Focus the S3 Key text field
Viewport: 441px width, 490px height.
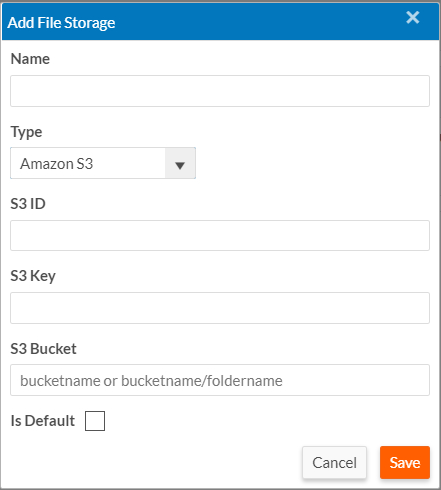pyautogui.click(x=220, y=308)
